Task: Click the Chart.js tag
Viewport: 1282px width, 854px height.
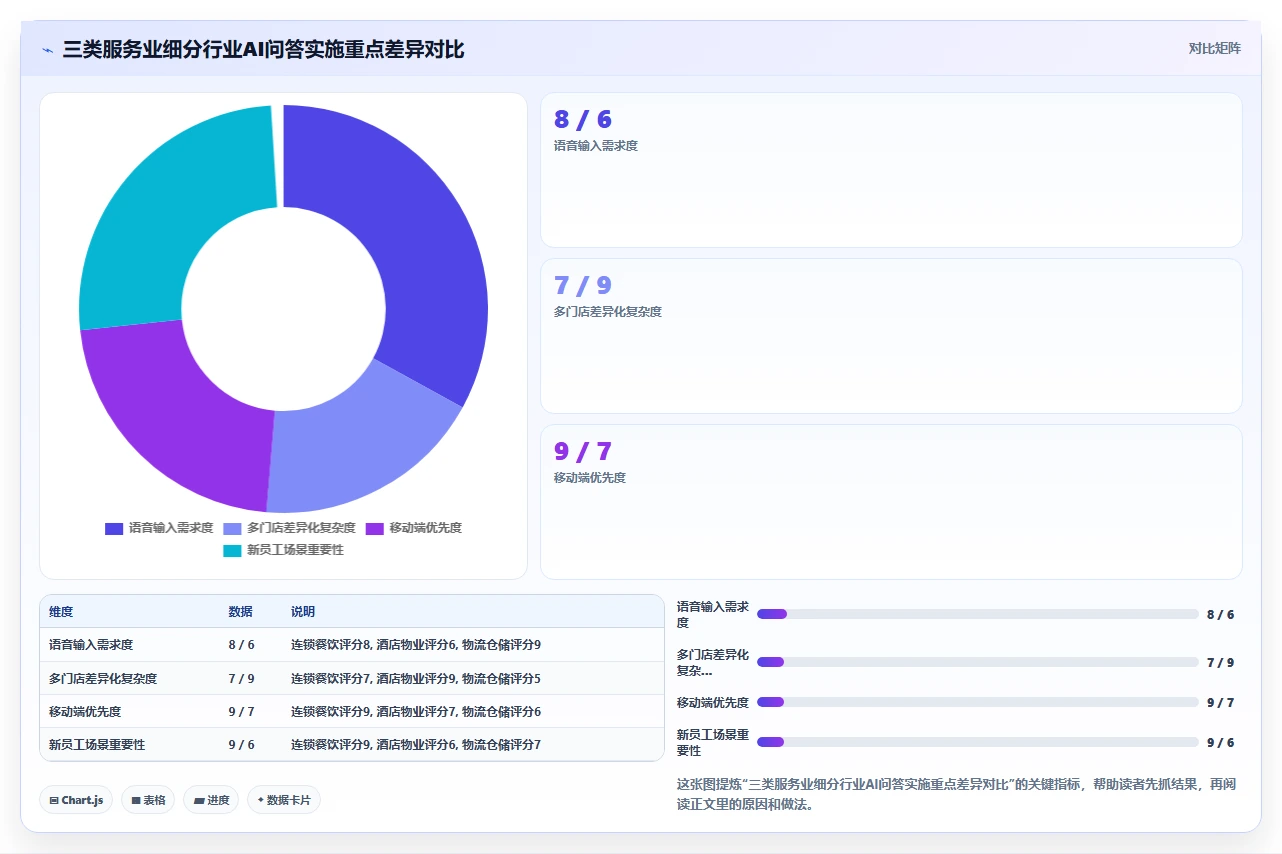Action: 76,800
